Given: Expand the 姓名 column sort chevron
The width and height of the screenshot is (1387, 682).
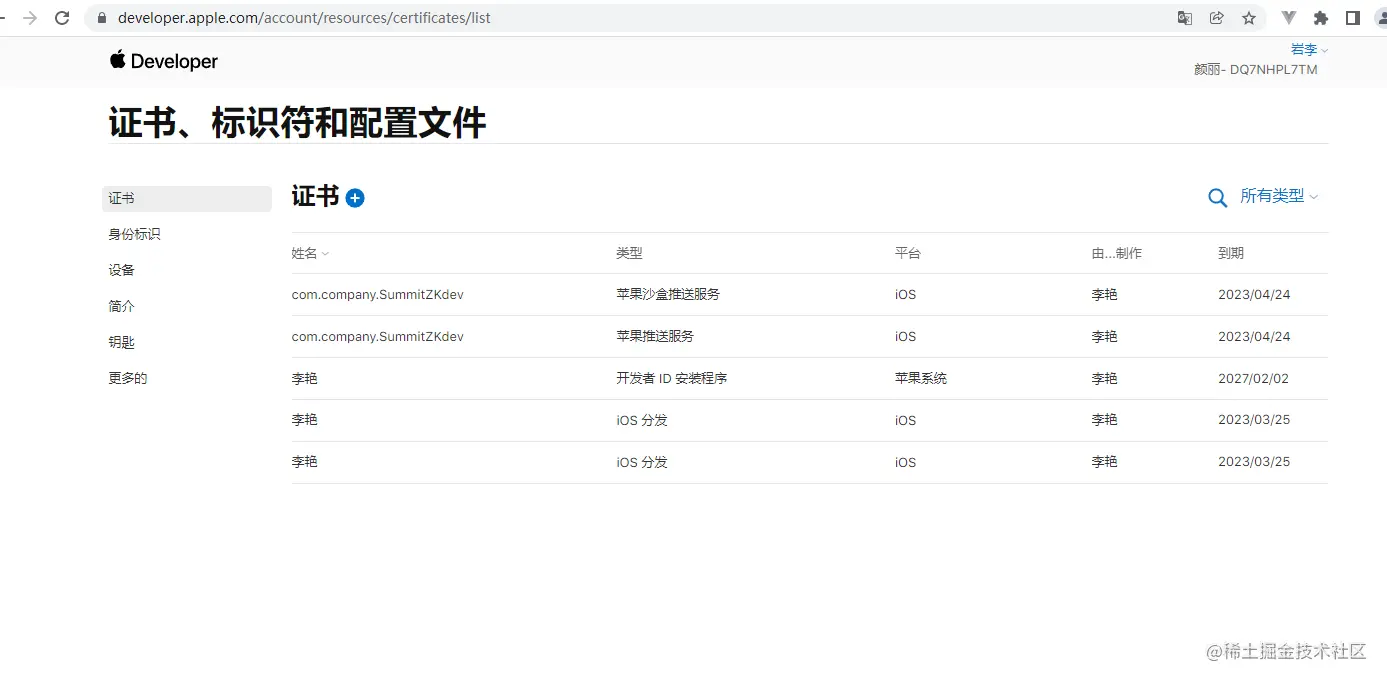Looking at the screenshot, I should (x=323, y=253).
